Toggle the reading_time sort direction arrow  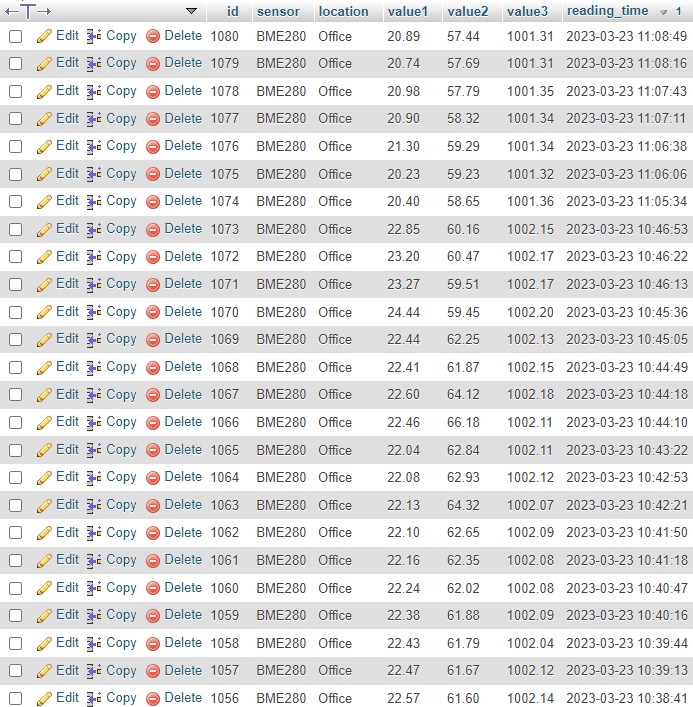pyautogui.click(x=664, y=12)
